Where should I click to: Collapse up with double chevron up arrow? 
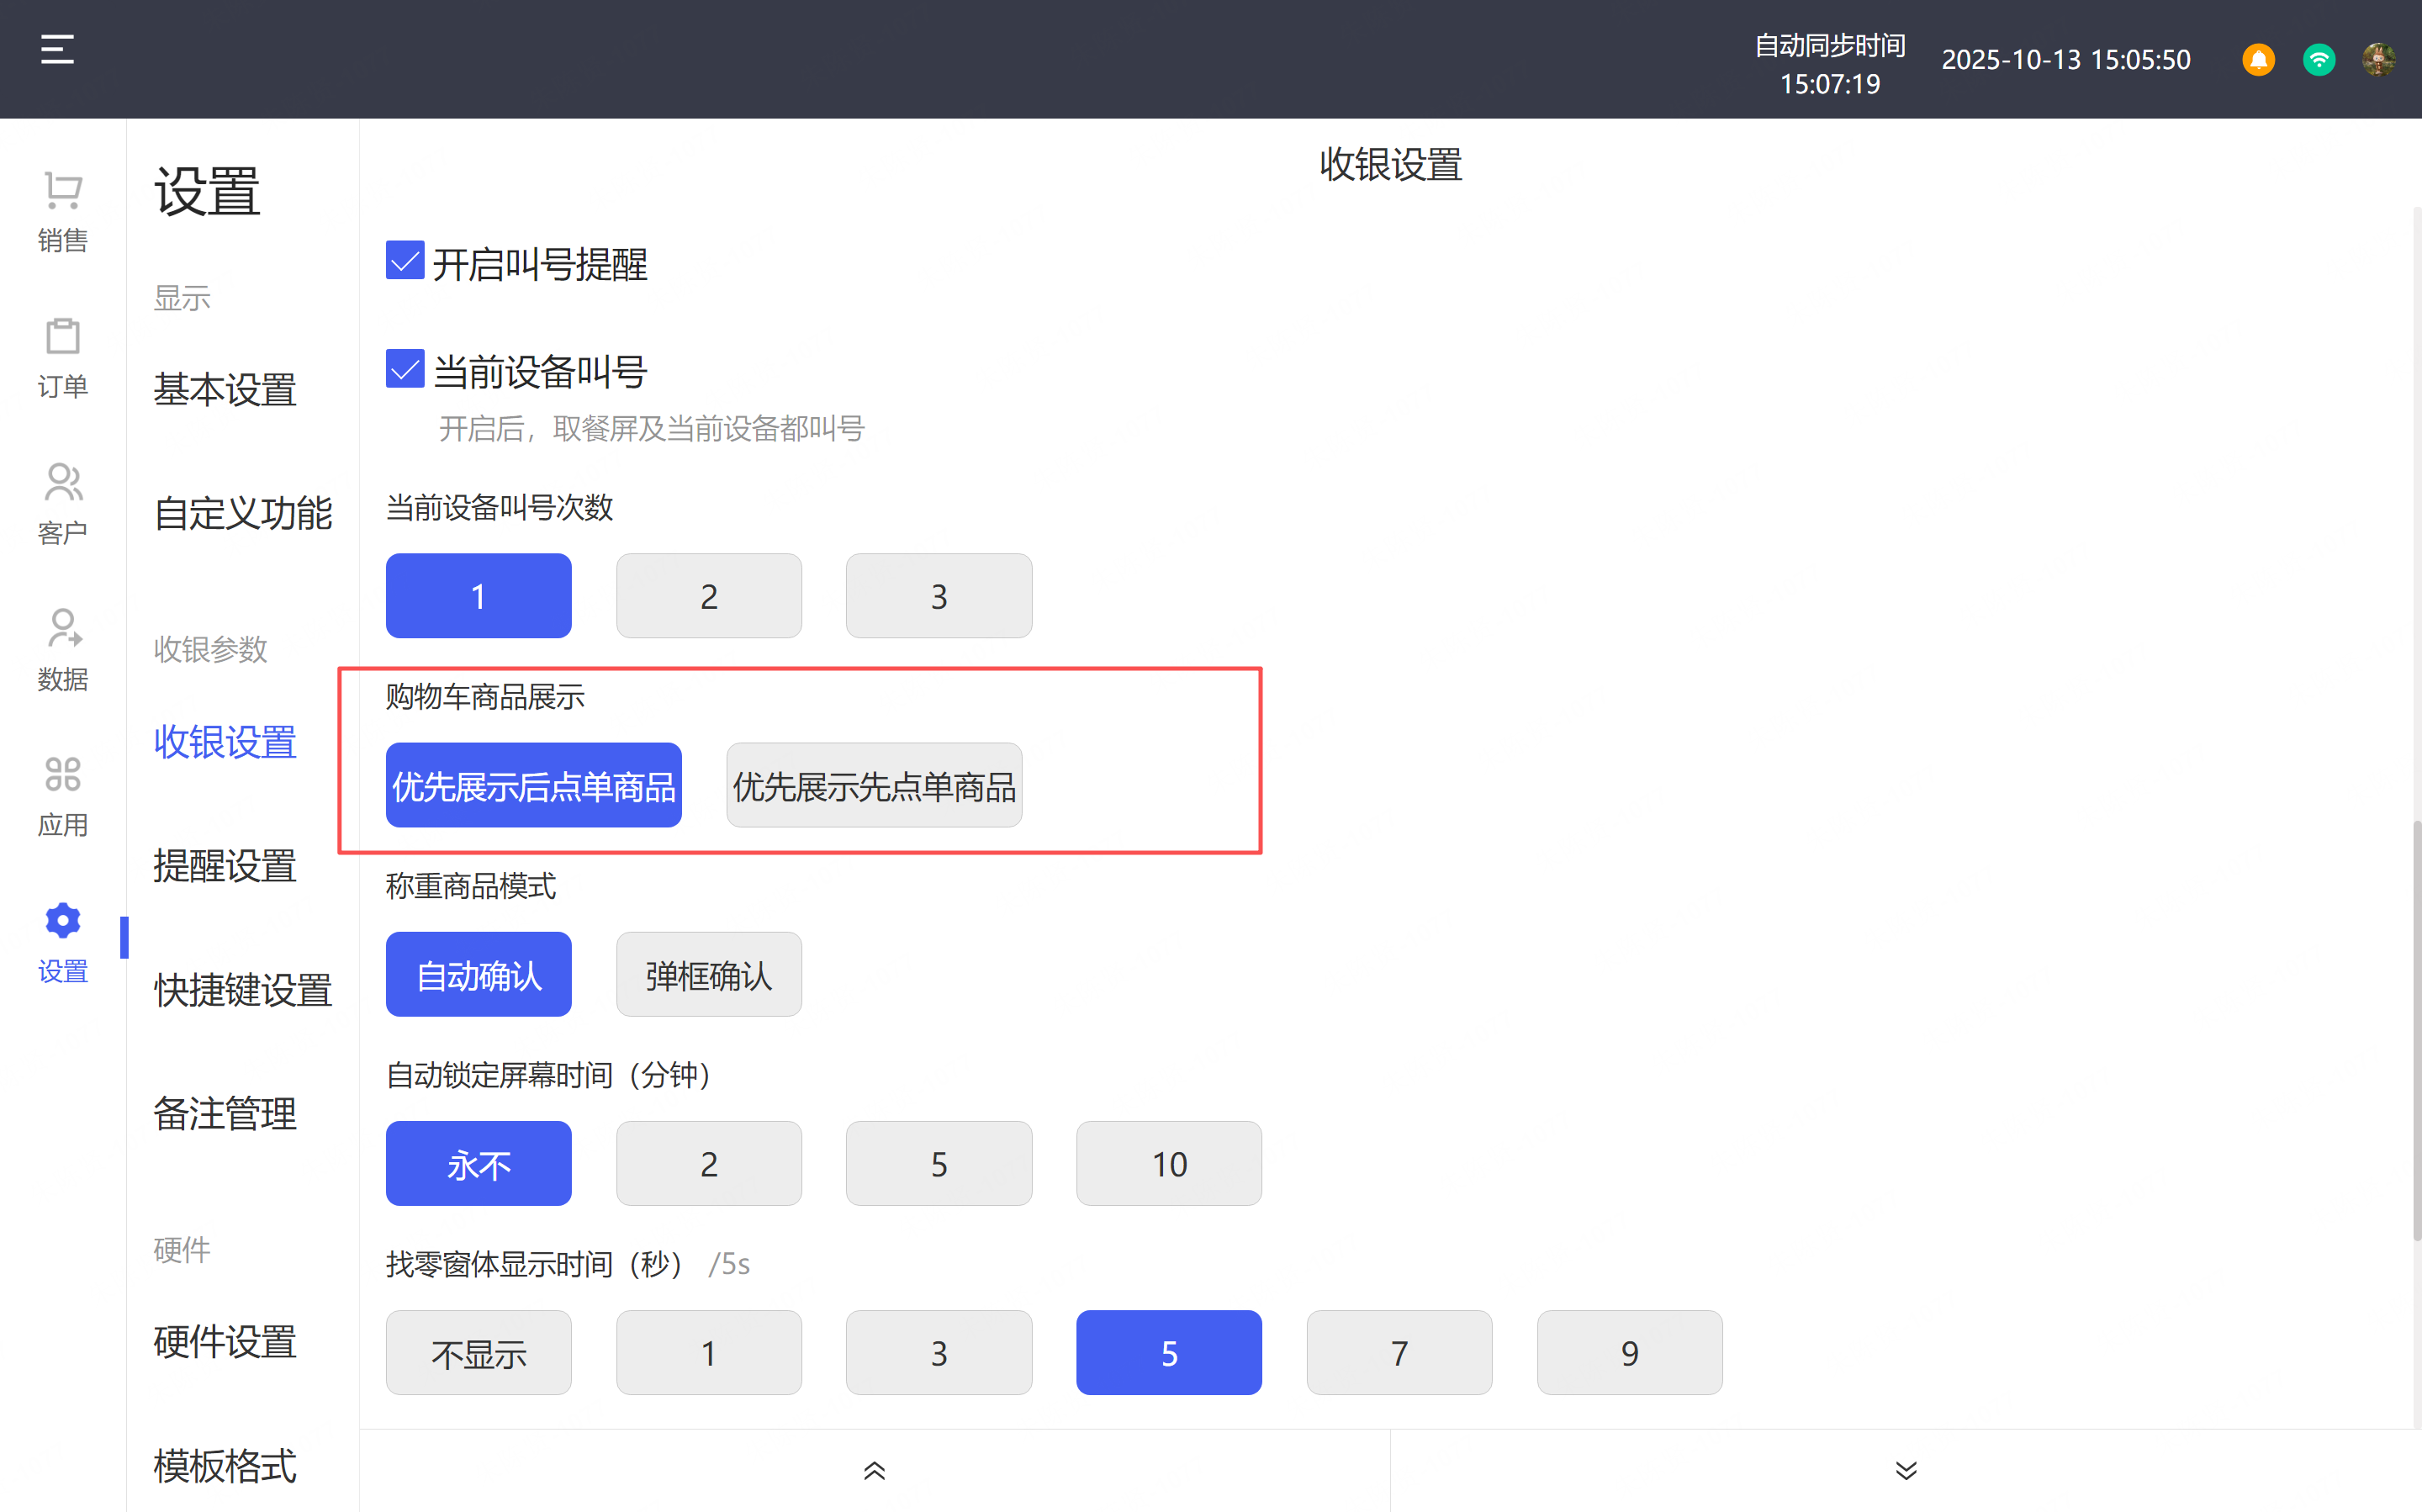(x=874, y=1470)
